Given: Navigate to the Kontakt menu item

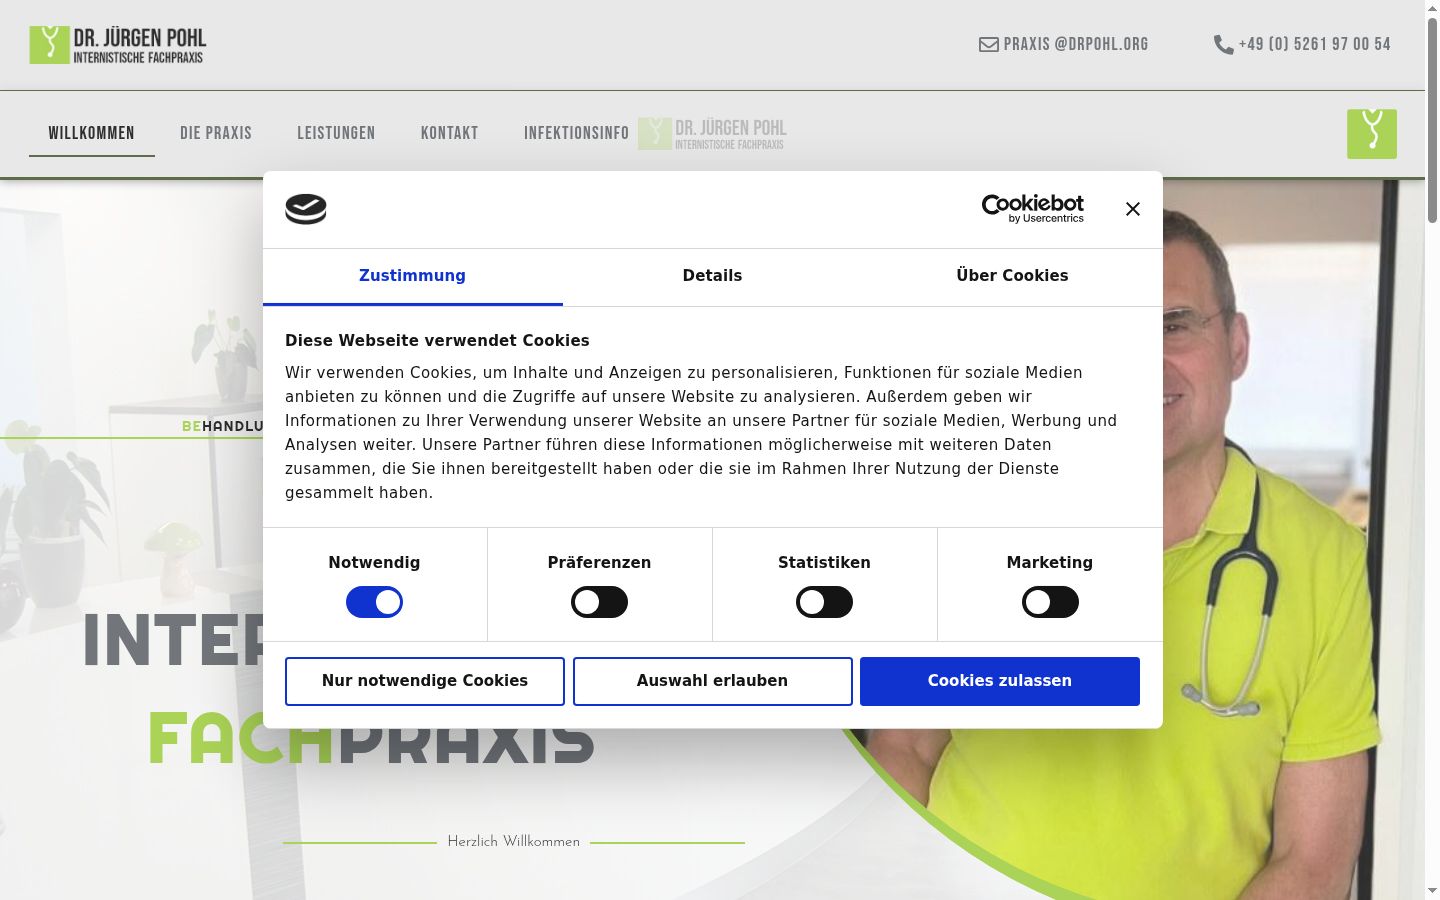Looking at the screenshot, I should coord(450,133).
